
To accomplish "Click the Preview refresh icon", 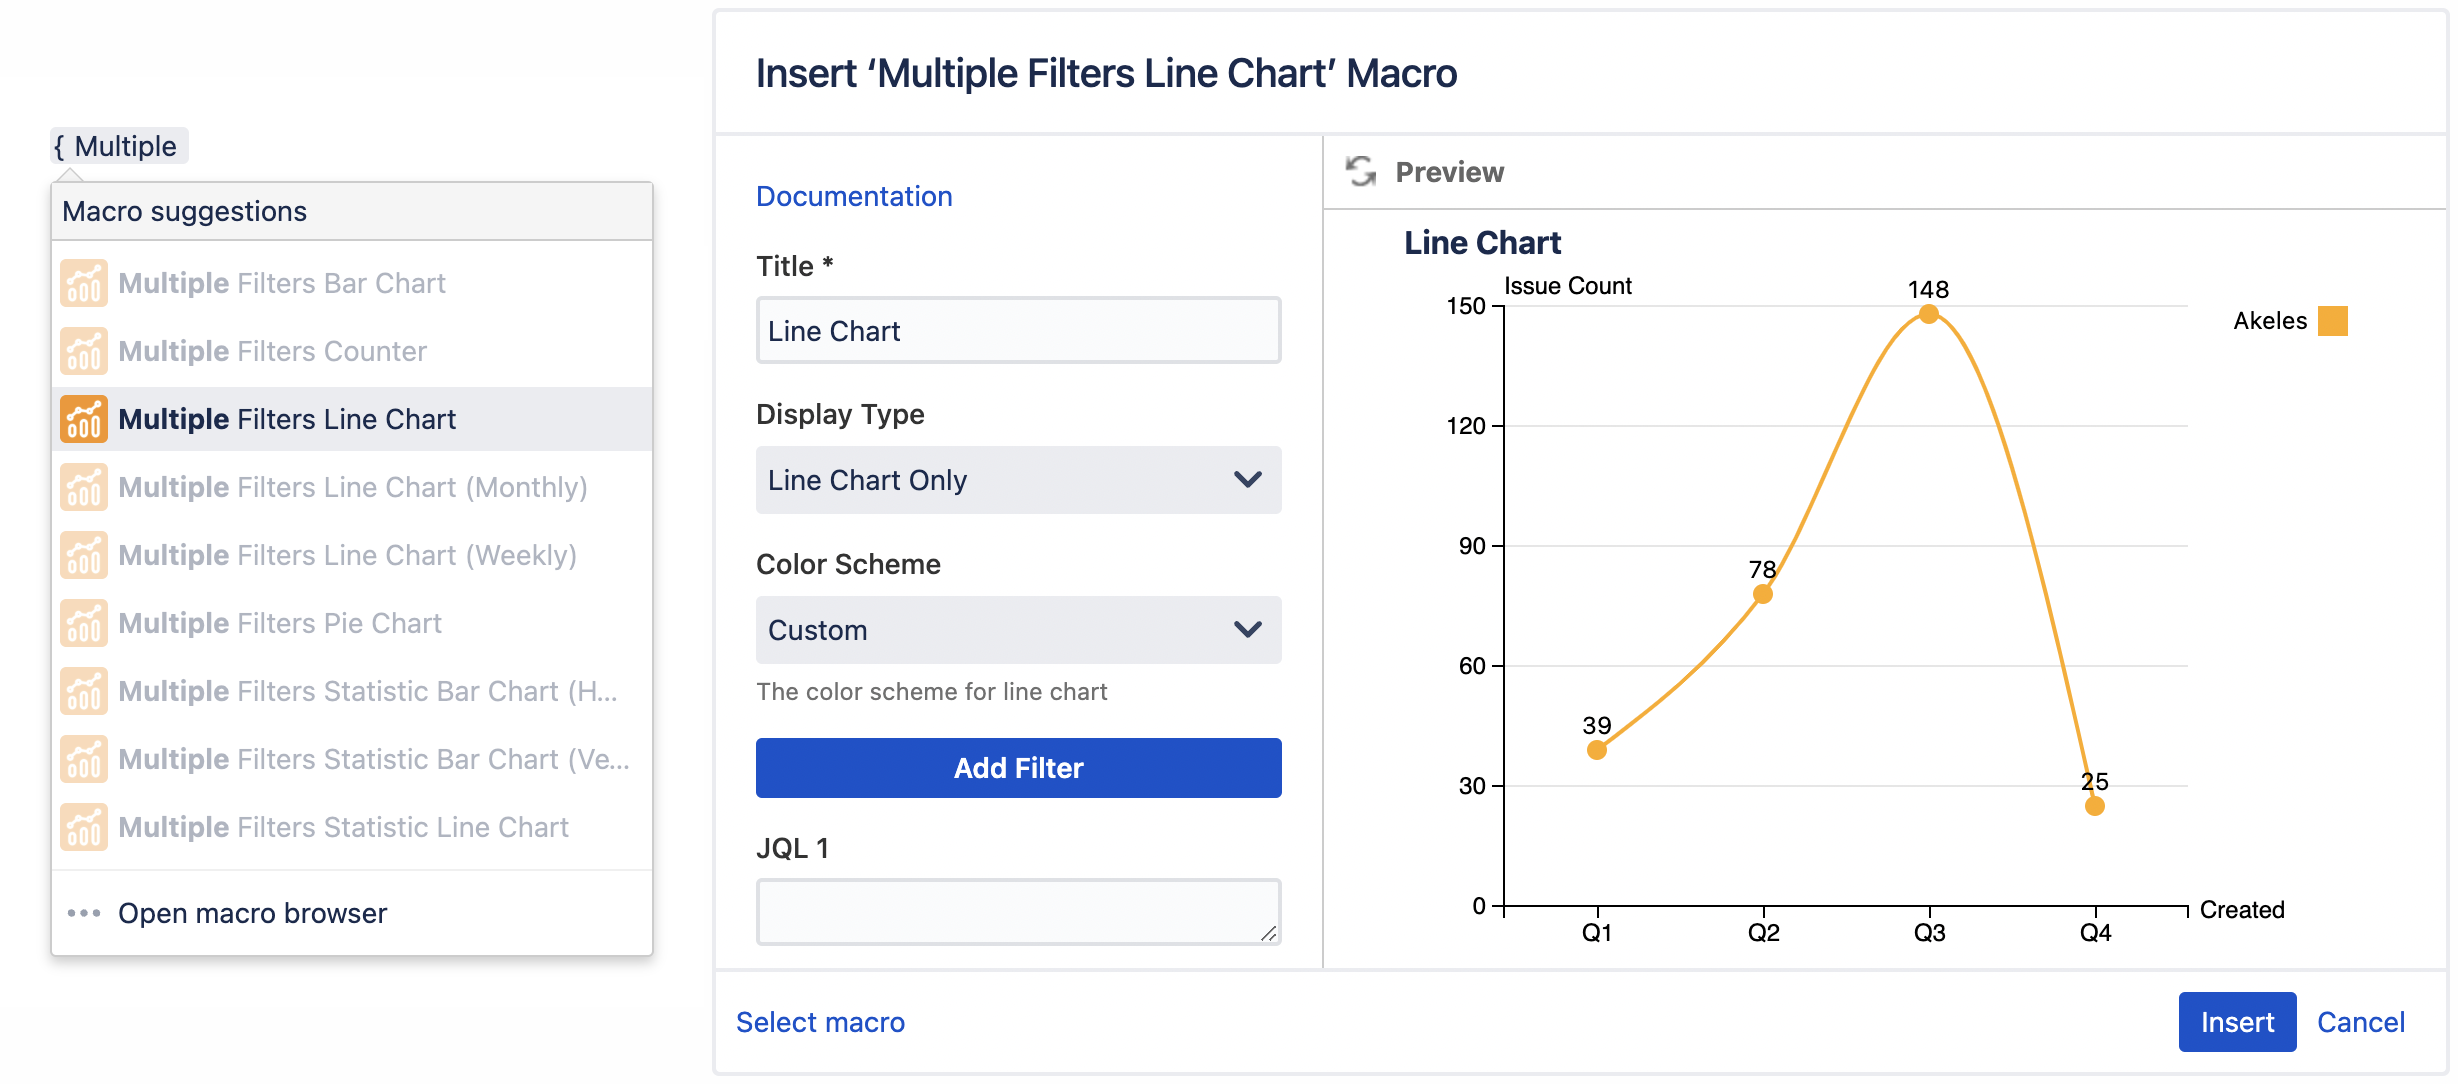I will pyautogui.click(x=1360, y=171).
